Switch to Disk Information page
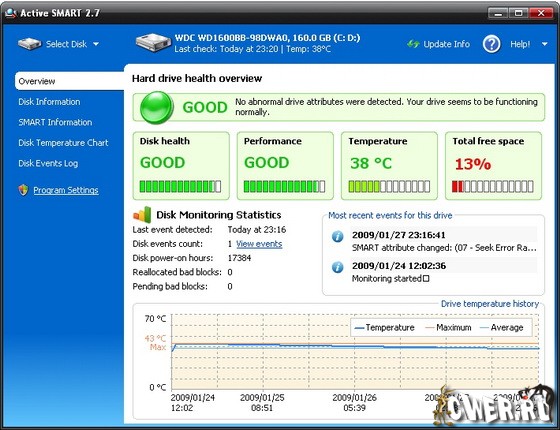This screenshot has width=560, height=430. (49, 102)
